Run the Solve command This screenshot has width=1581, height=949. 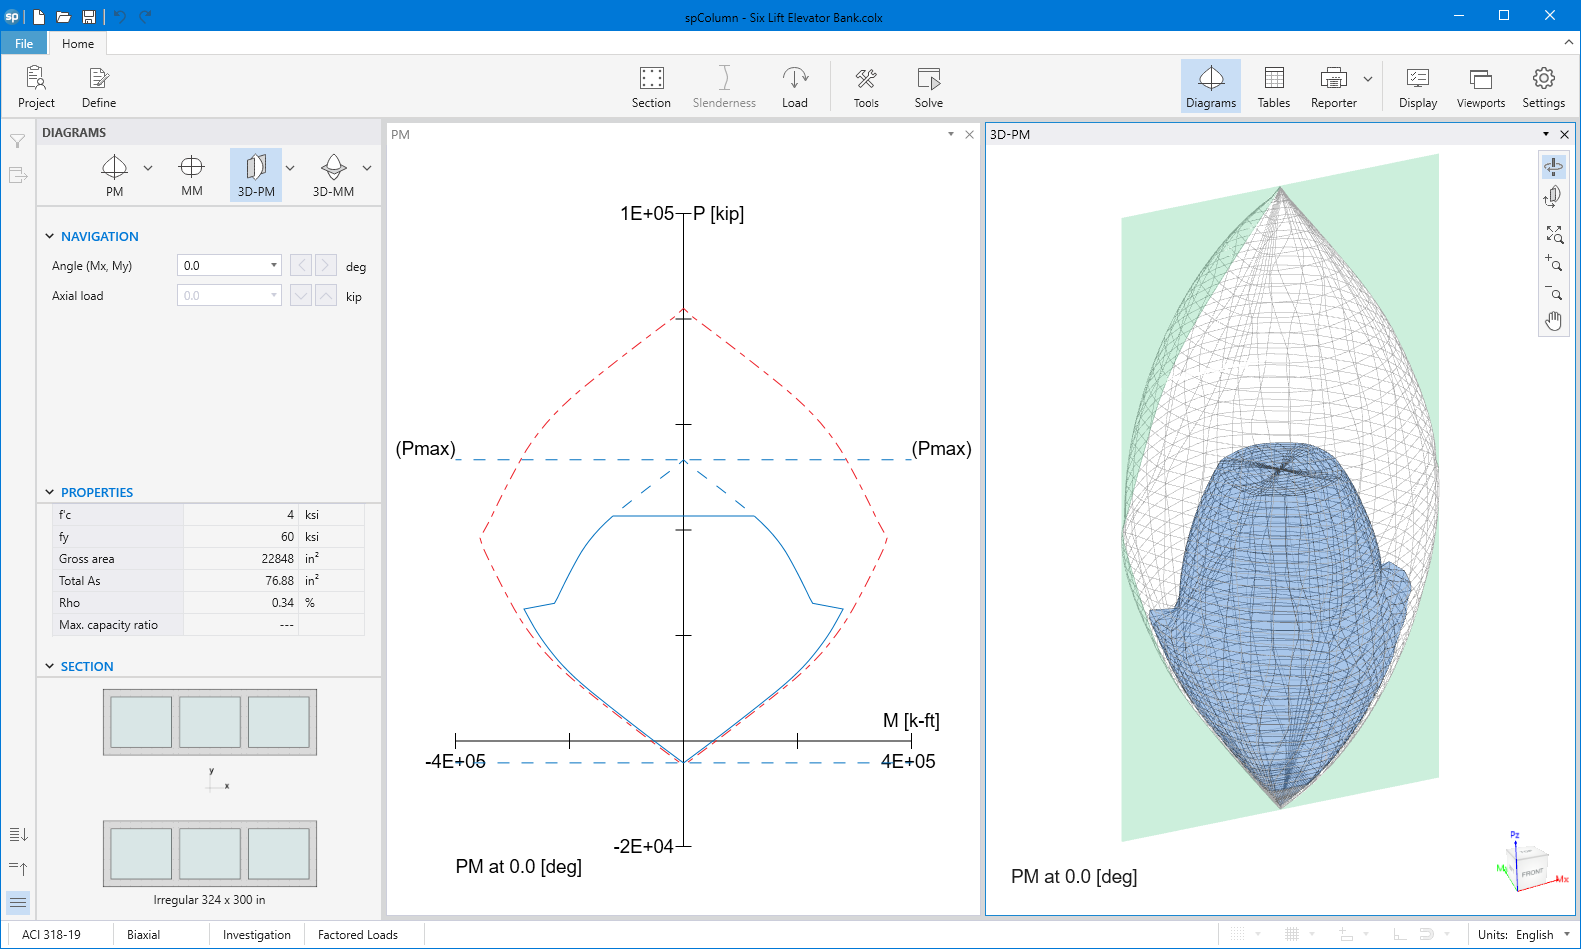(x=928, y=87)
